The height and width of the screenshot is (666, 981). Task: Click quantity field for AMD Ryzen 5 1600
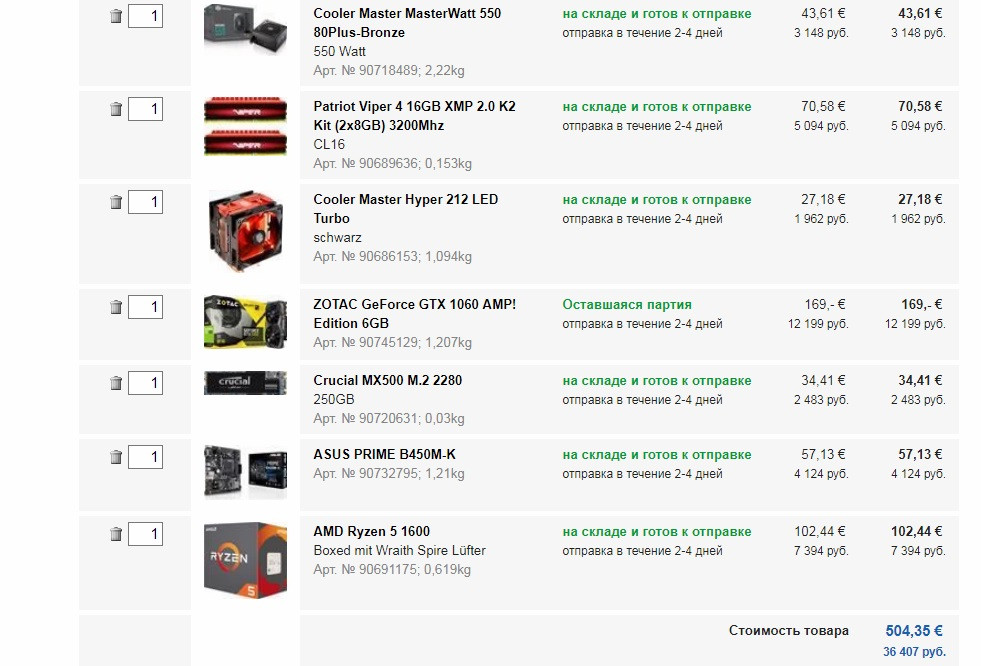145,534
